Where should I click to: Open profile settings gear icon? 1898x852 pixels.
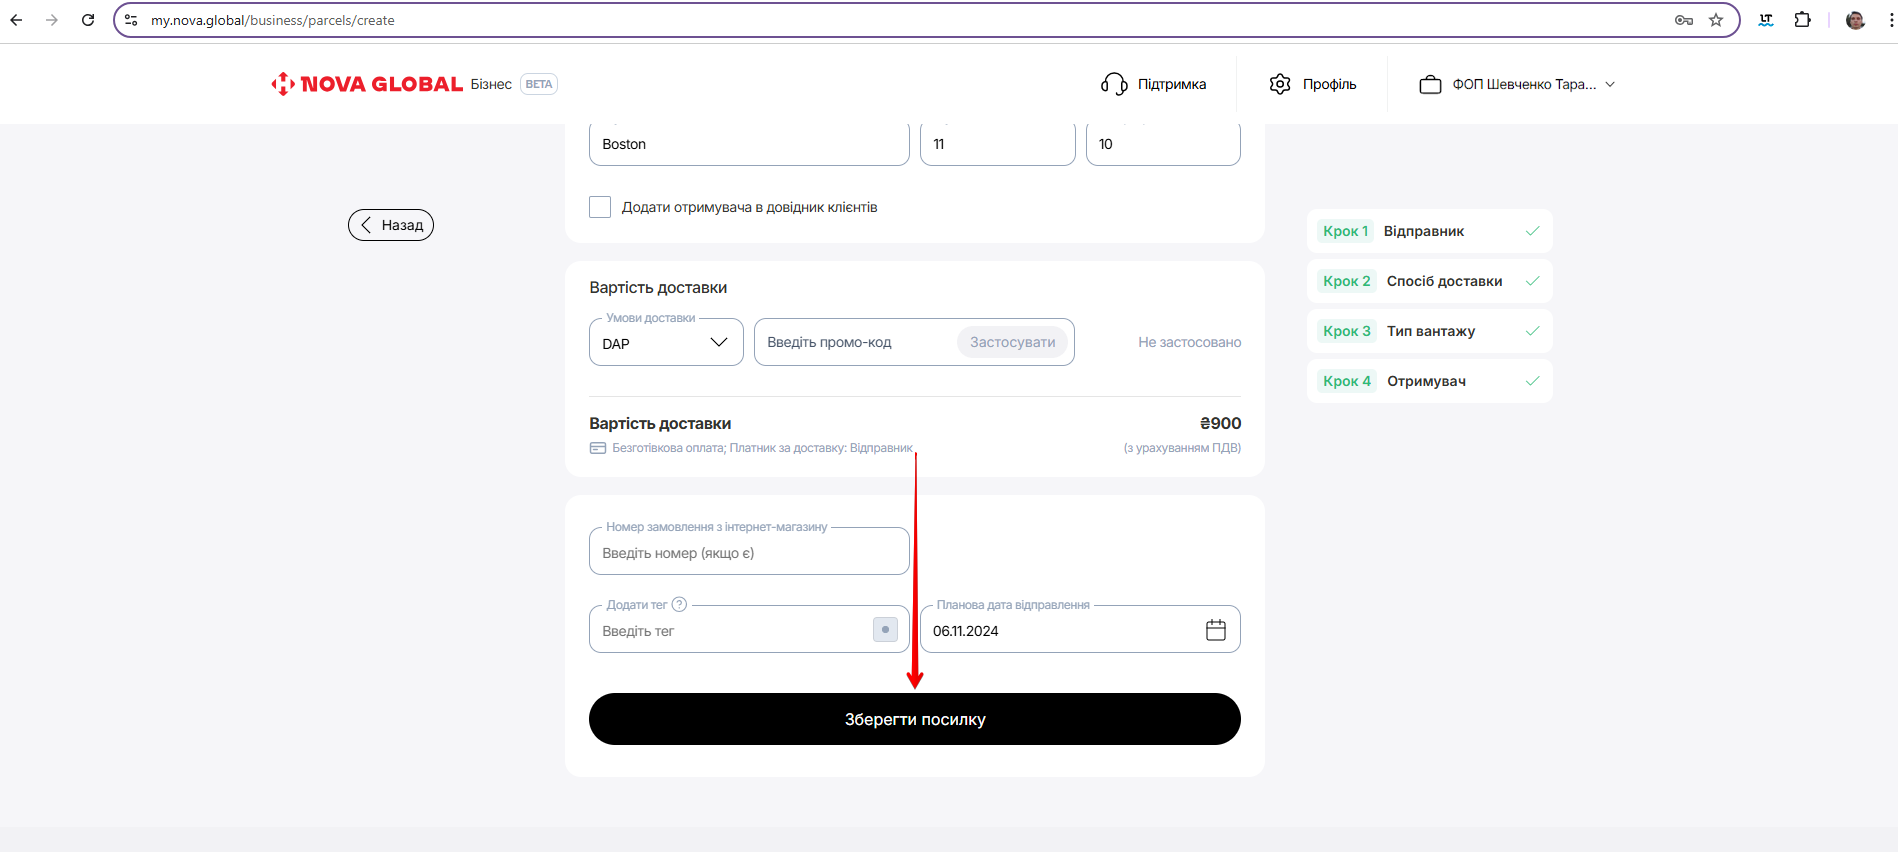pos(1280,84)
